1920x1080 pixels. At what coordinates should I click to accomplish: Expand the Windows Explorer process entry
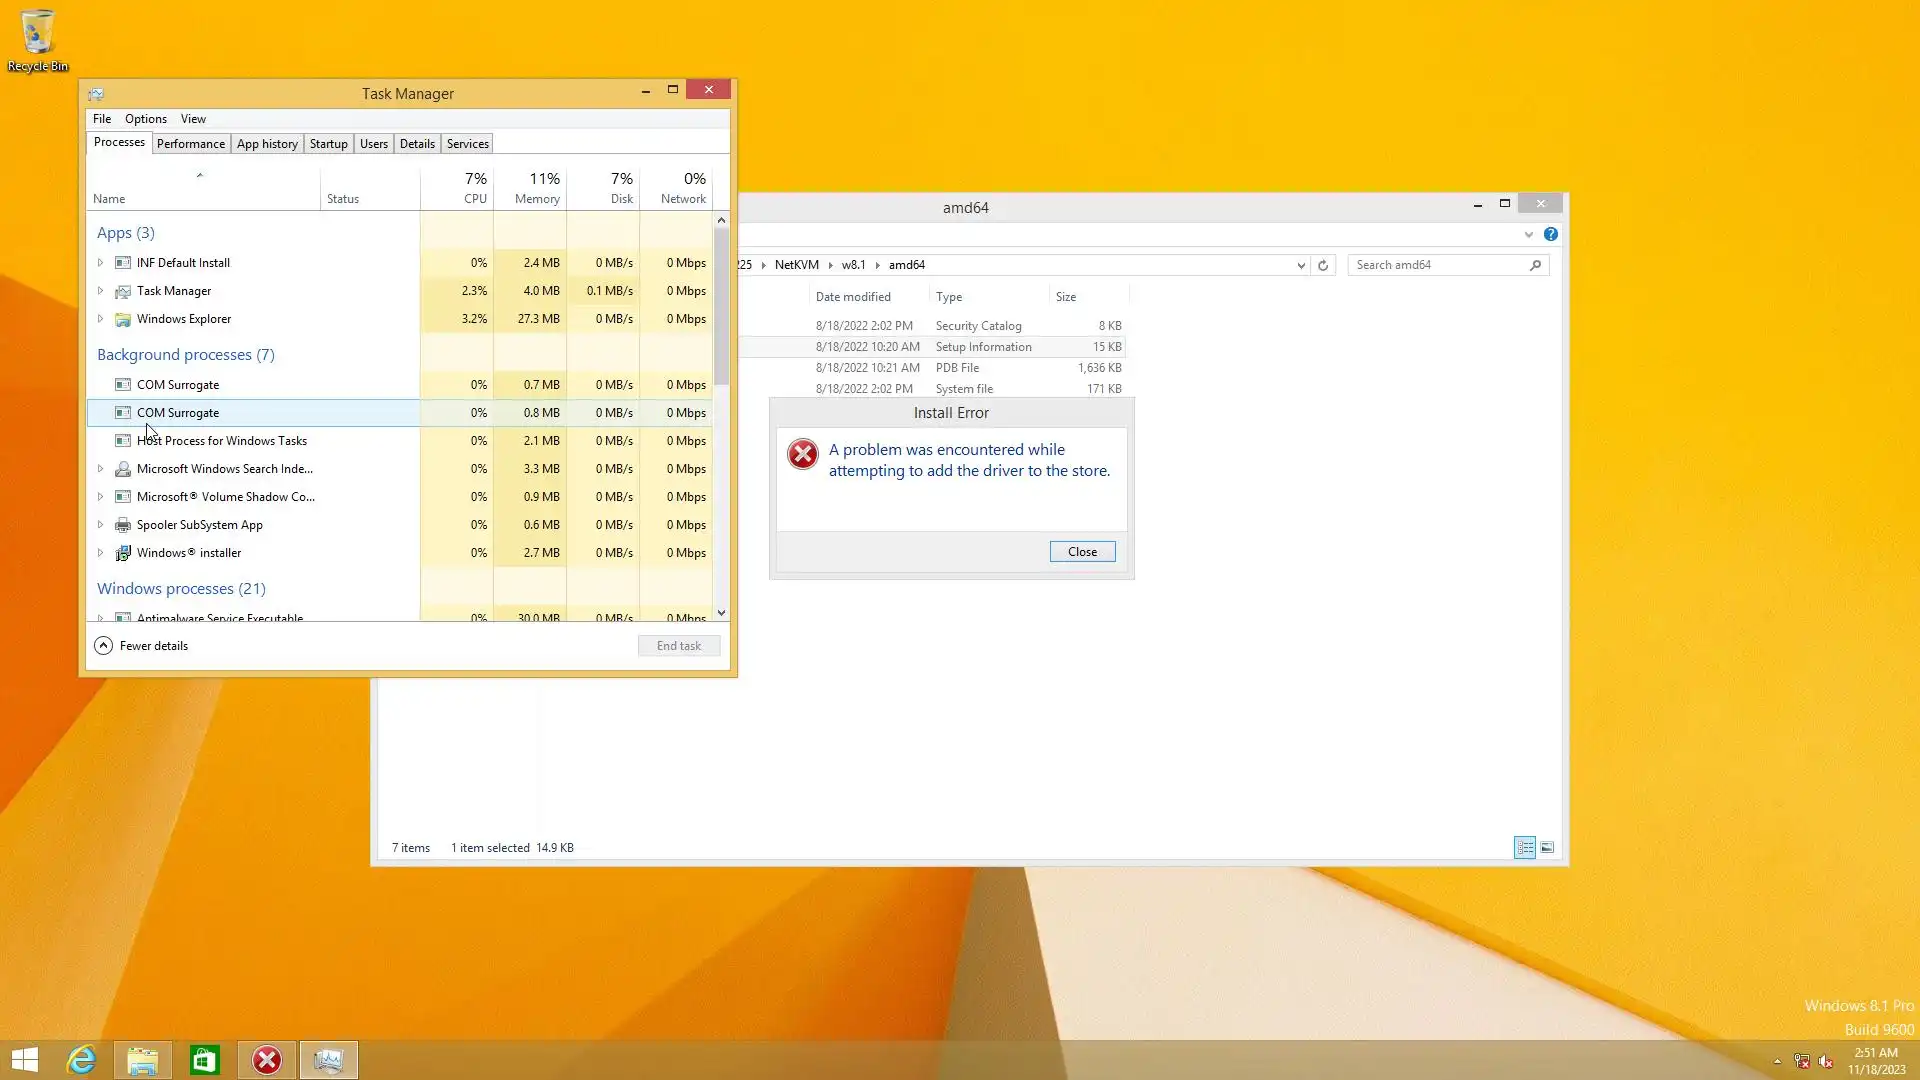pyautogui.click(x=100, y=319)
